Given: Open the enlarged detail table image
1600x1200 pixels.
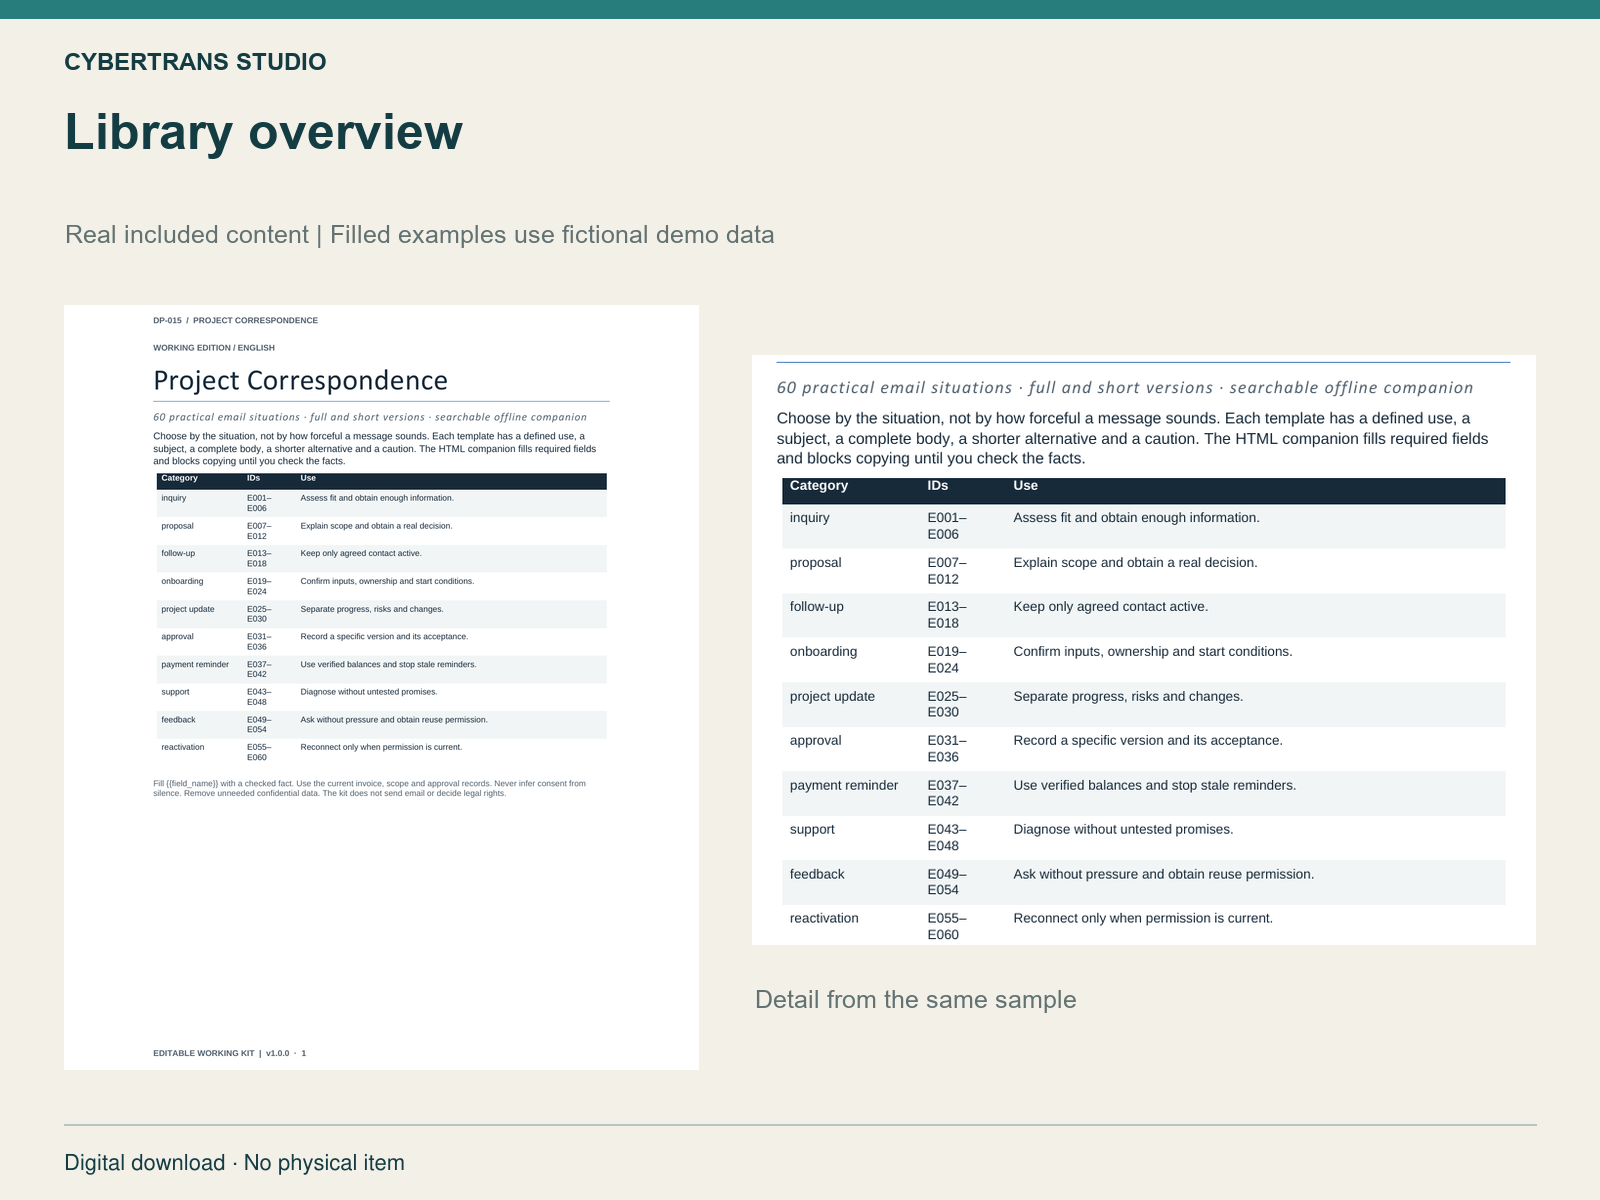Looking at the screenshot, I should tap(1143, 650).
